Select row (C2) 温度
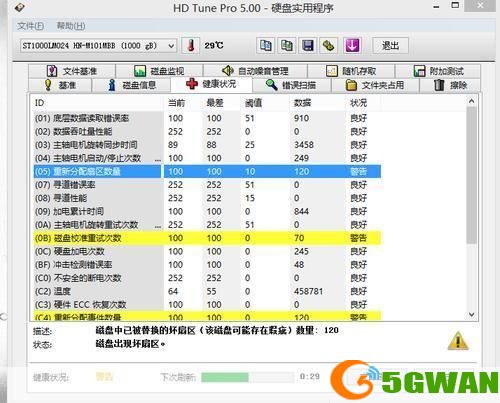 [207, 291]
